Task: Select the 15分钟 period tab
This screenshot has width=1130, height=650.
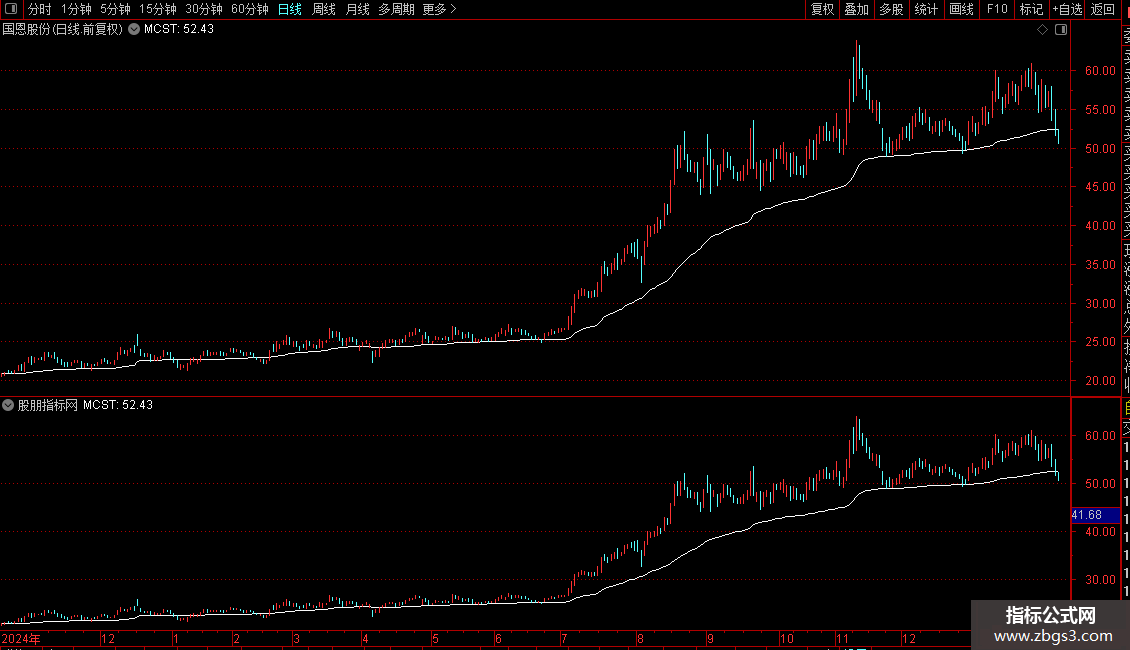Action: click(158, 9)
